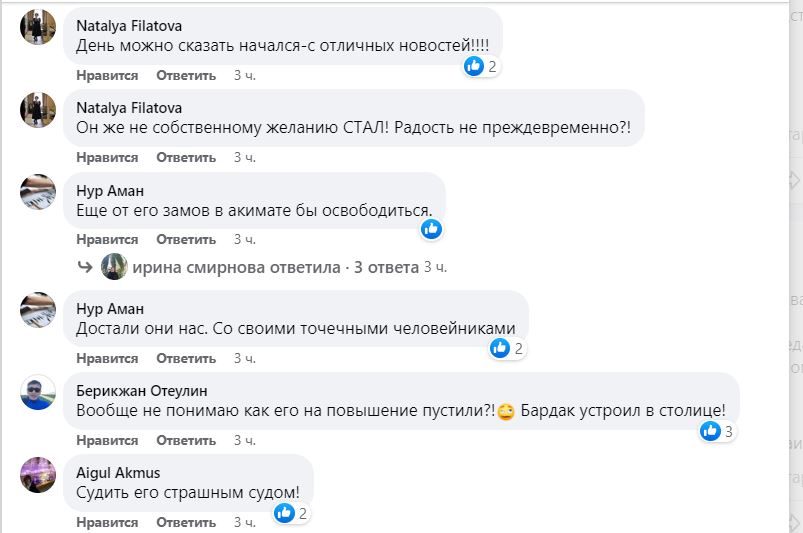Click ирина смирнова's small reply avatar
This screenshot has width=803, height=533.
coord(113,267)
